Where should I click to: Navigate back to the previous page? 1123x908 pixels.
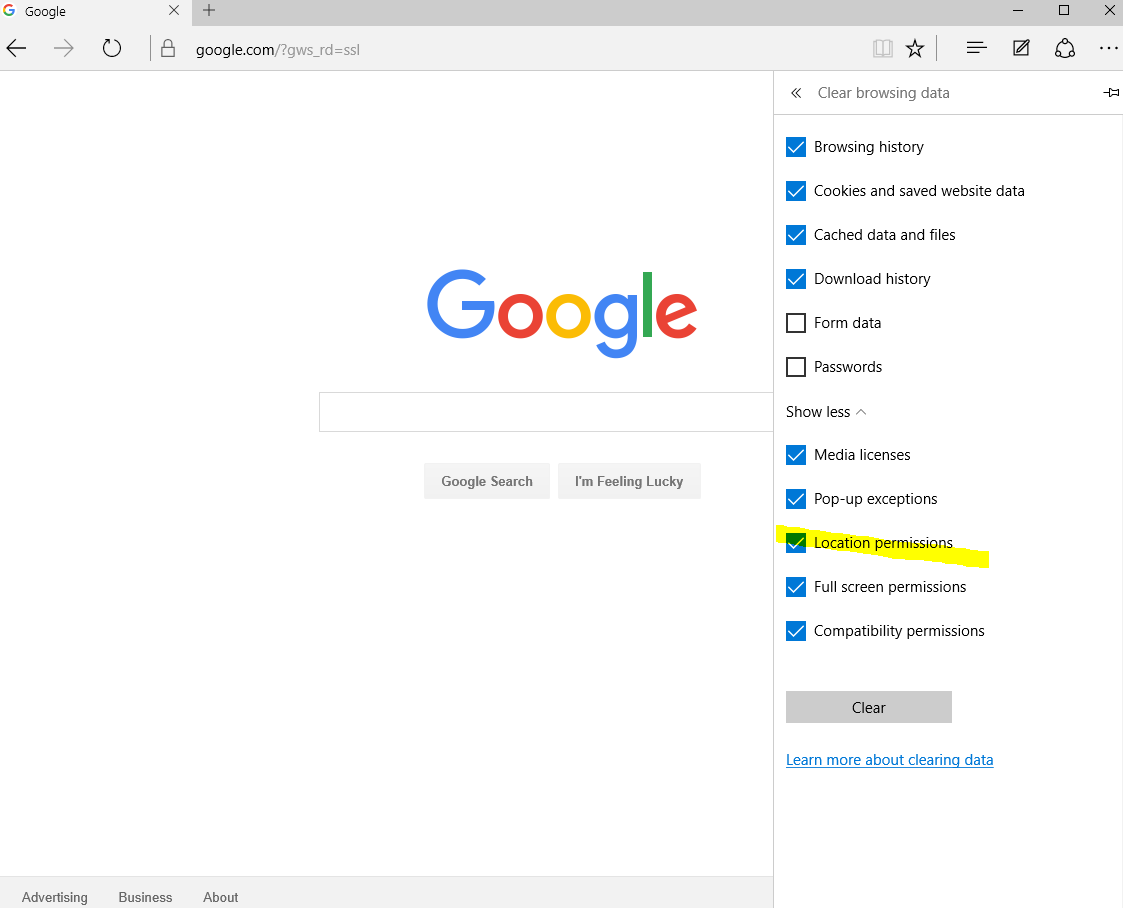click(x=16, y=47)
